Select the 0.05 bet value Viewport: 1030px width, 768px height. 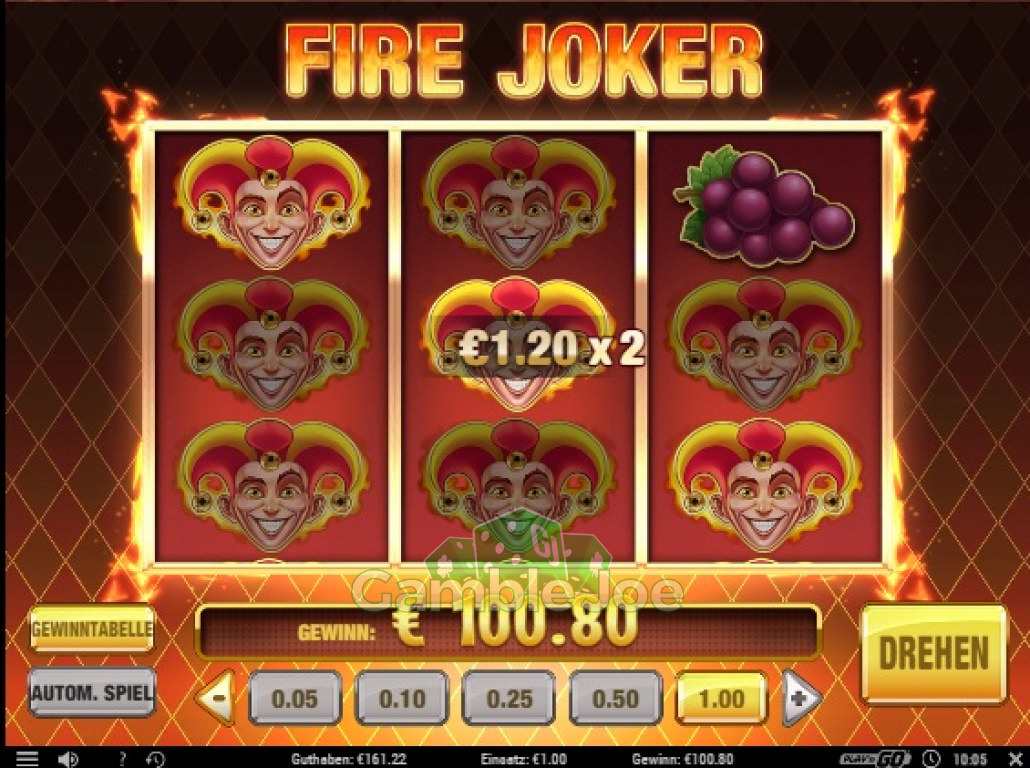coord(295,698)
